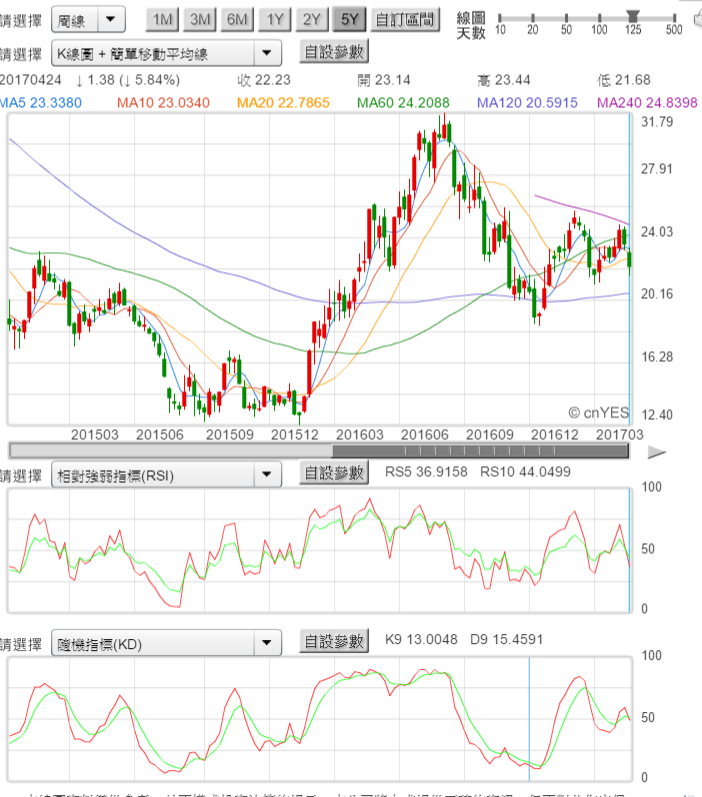Click the 線圖天數 slider handle at 125
The height and width of the screenshot is (797, 702).
pos(632,14)
